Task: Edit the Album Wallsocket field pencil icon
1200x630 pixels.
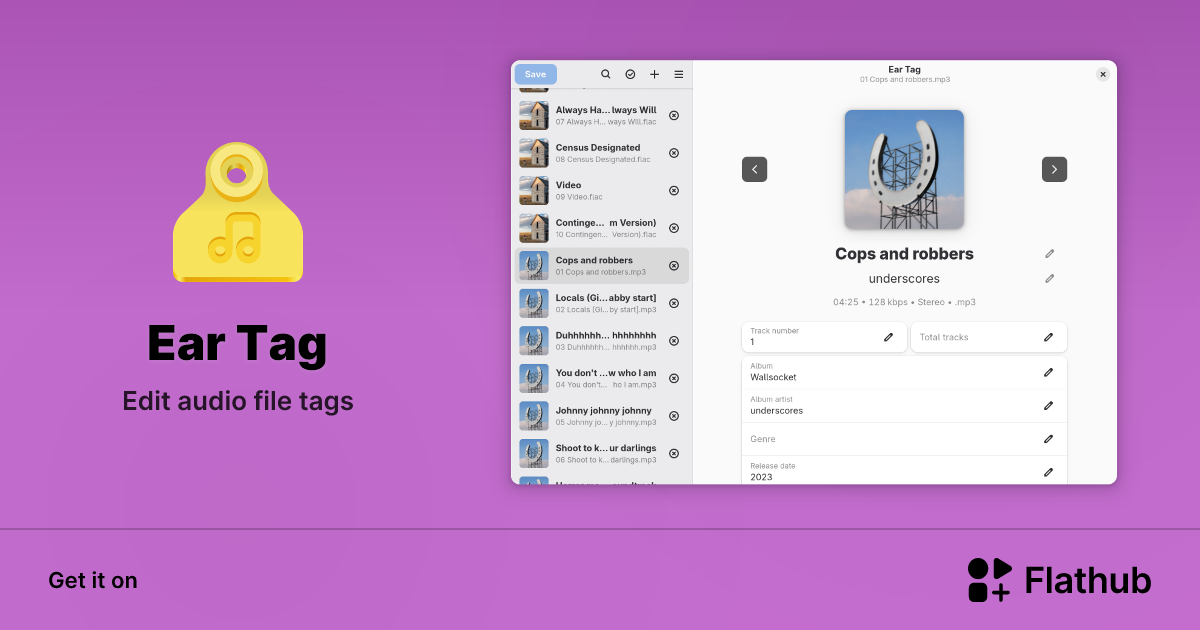Action: 1048,372
